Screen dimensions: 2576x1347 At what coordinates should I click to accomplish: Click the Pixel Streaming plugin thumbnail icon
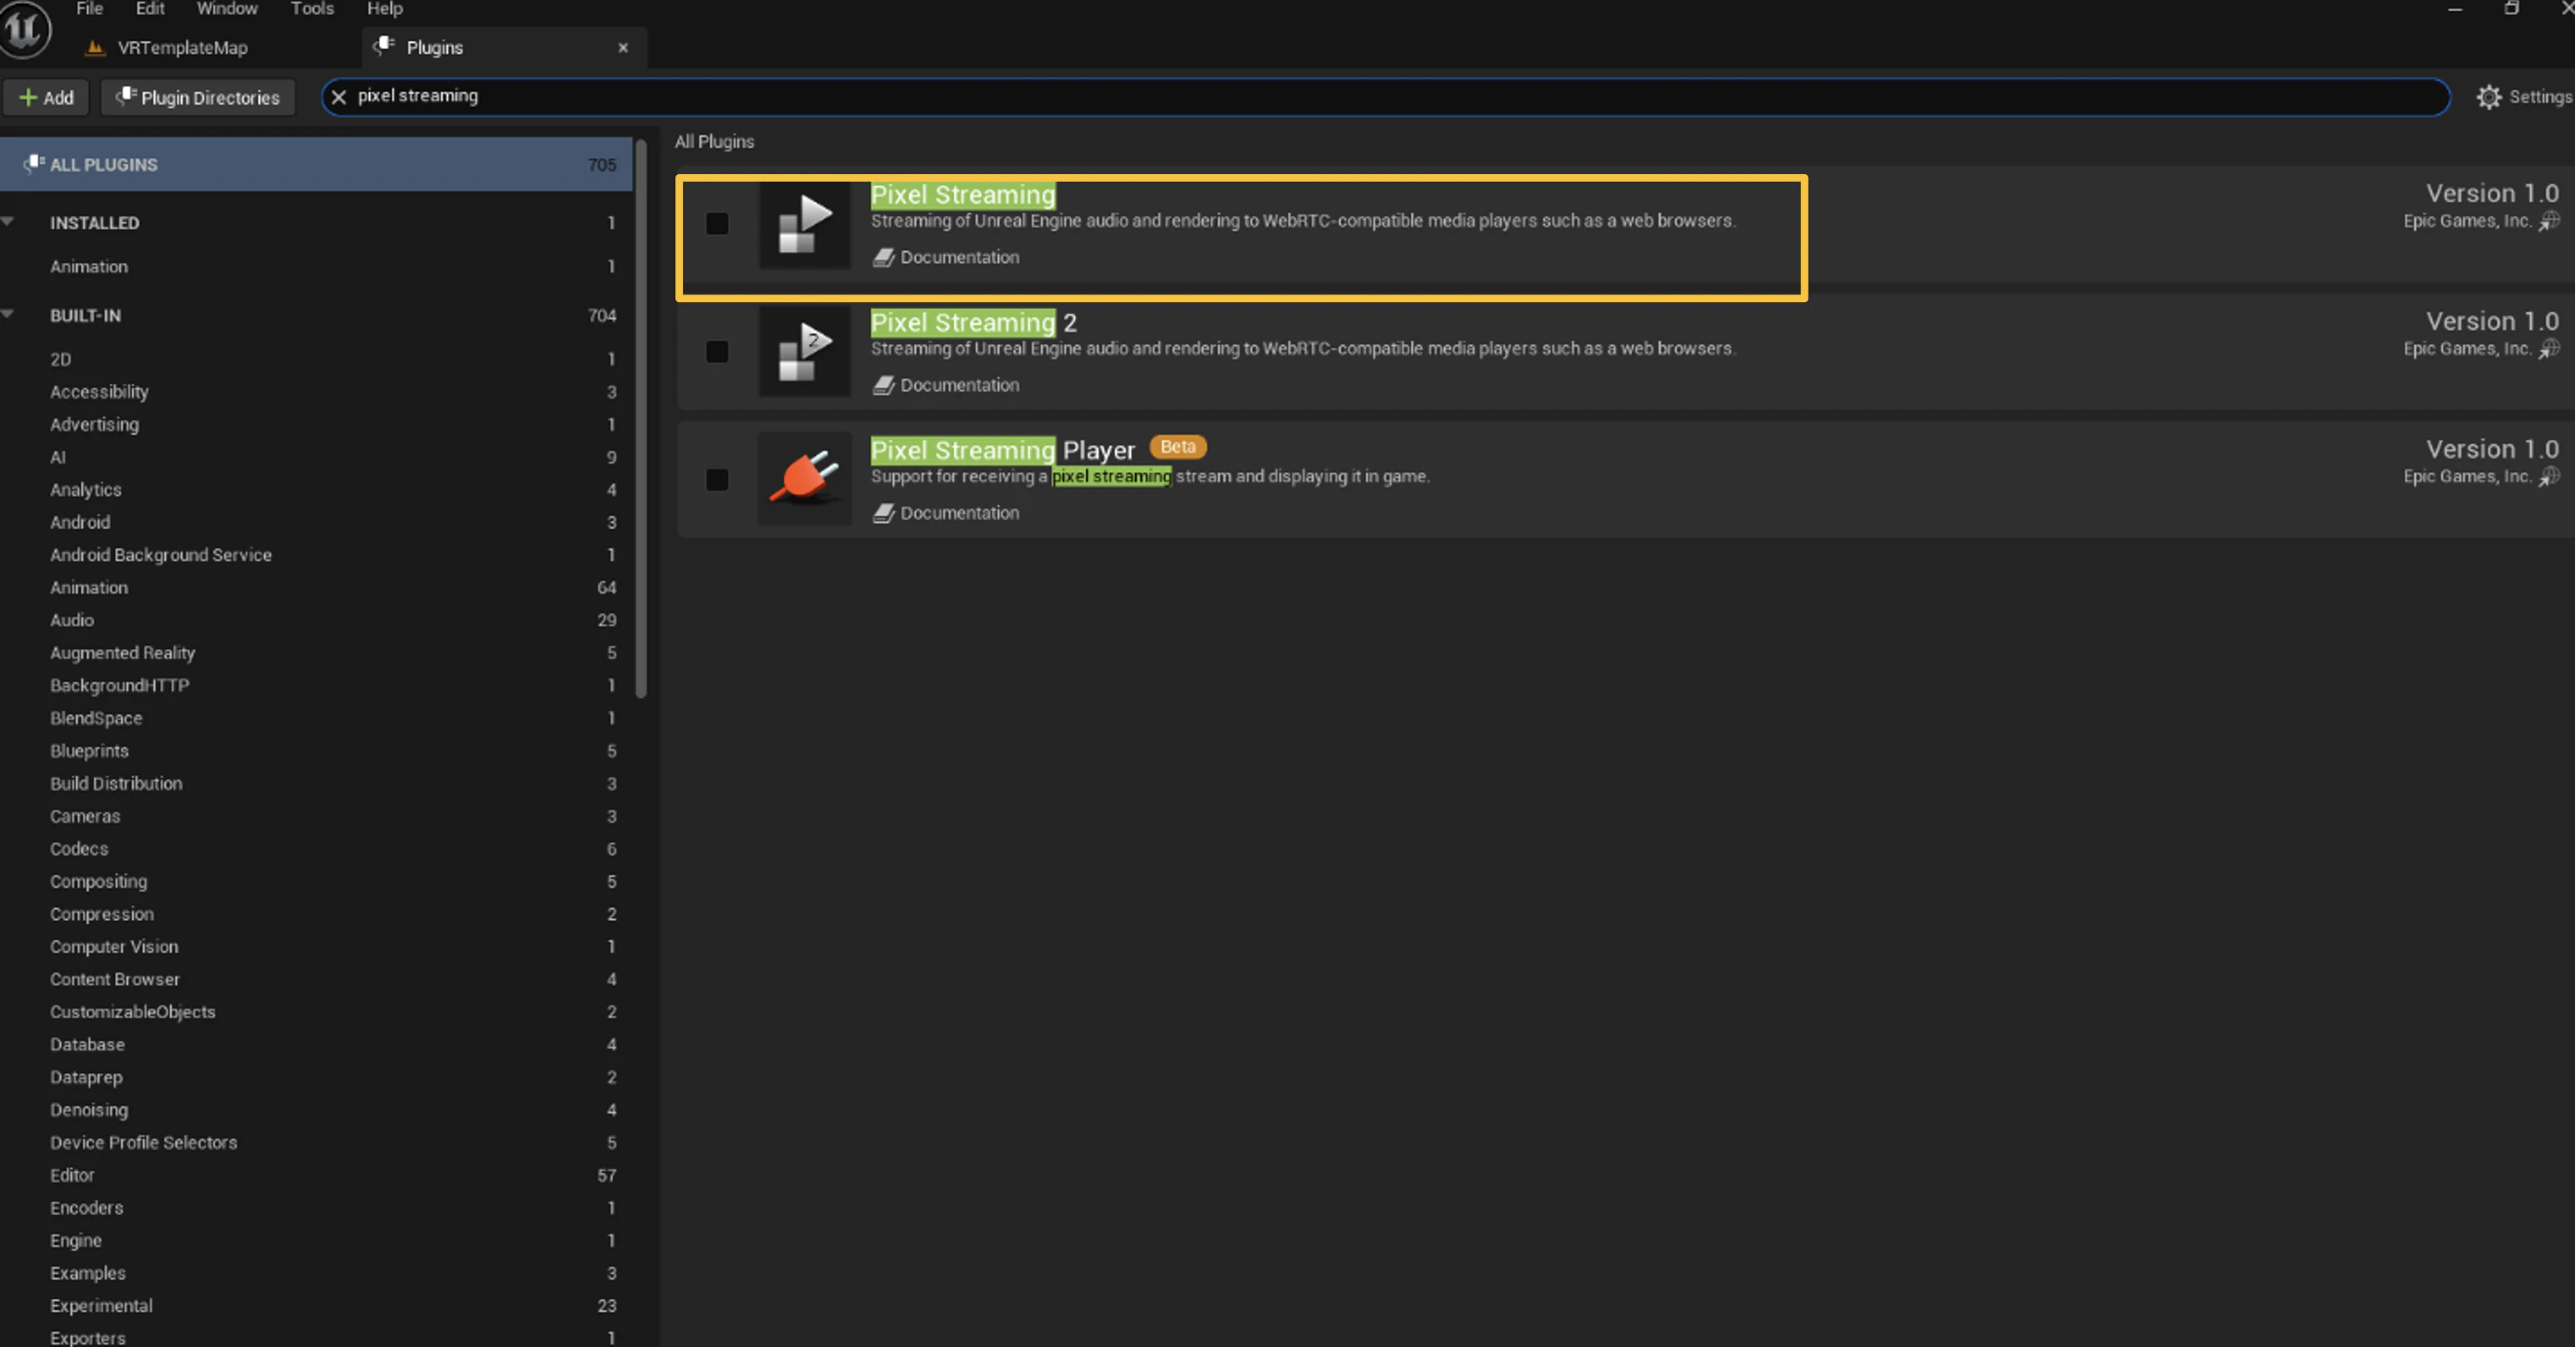[804, 224]
